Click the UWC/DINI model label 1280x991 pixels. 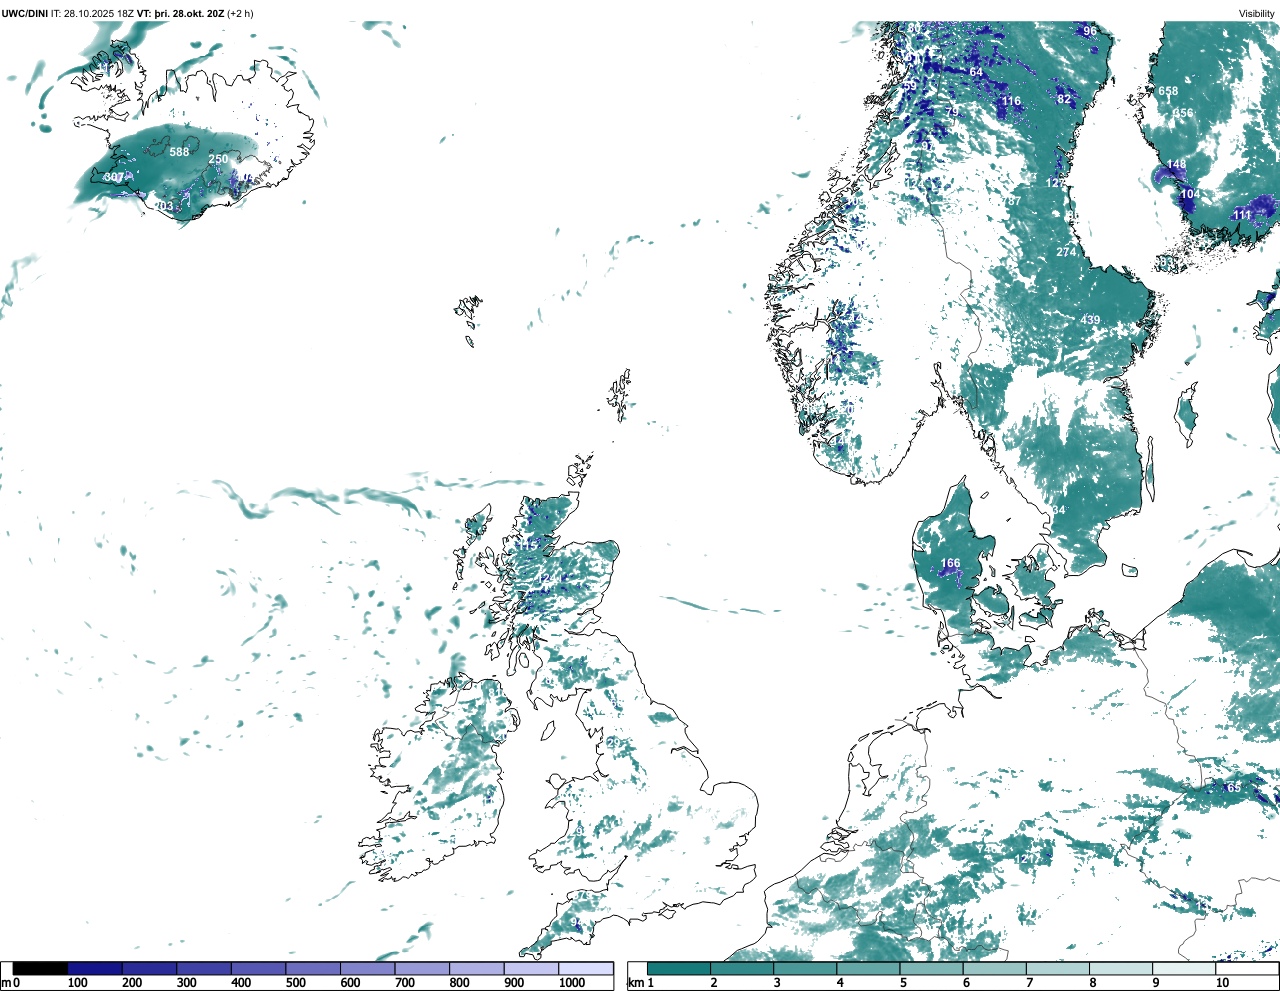pyautogui.click(x=24, y=13)
